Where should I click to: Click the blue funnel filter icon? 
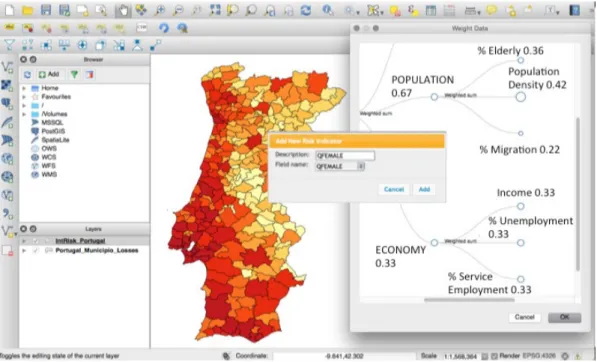pos(9,46)
